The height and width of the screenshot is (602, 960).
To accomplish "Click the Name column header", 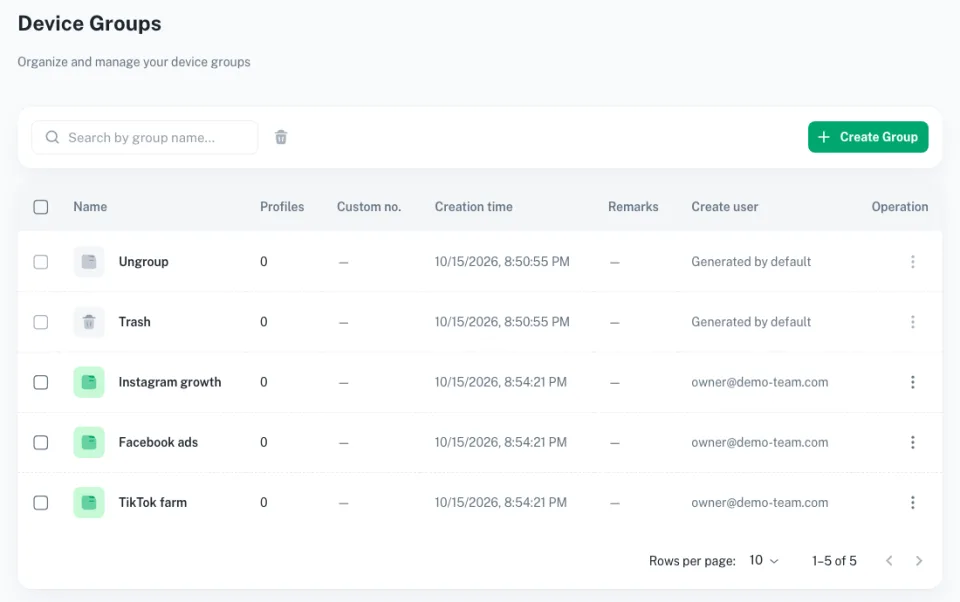I will 90,207.
